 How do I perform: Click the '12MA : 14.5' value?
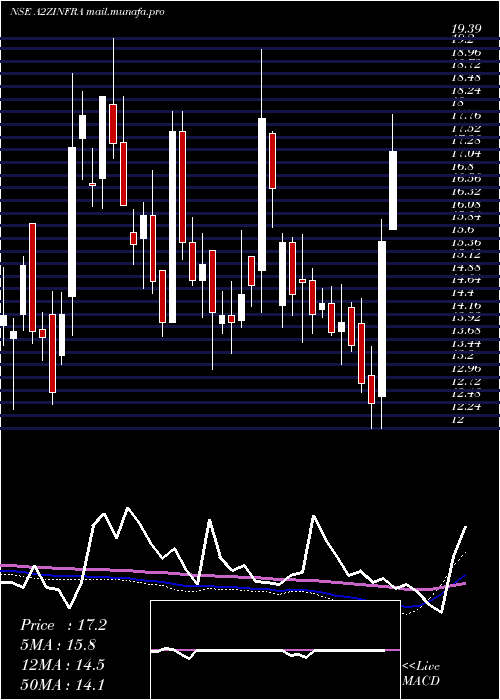[62, 664]
